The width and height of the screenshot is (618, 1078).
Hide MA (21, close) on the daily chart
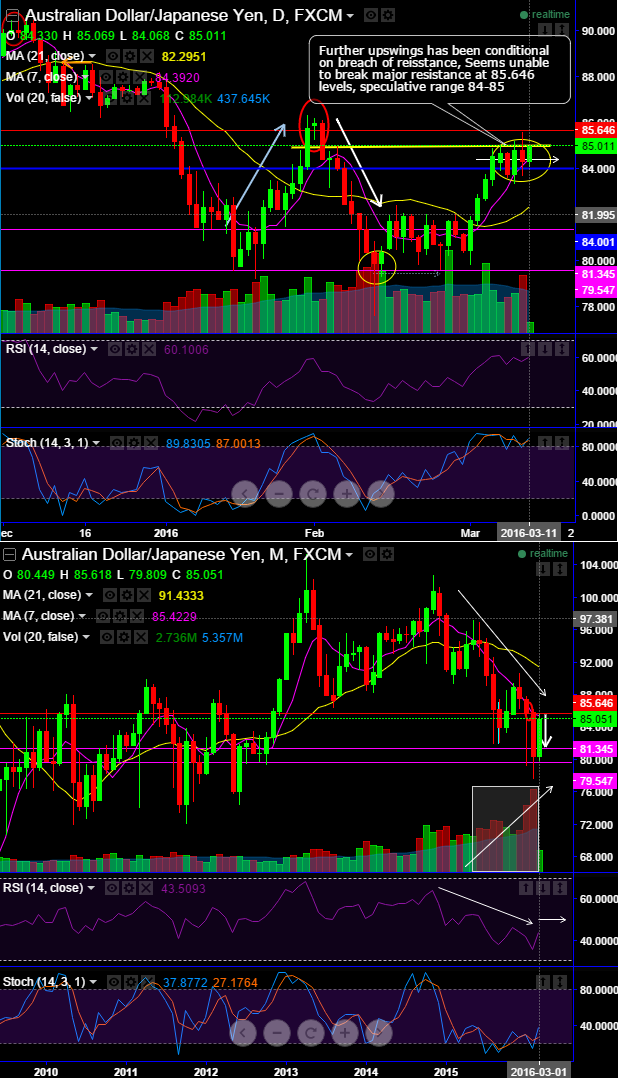point(113,56)
